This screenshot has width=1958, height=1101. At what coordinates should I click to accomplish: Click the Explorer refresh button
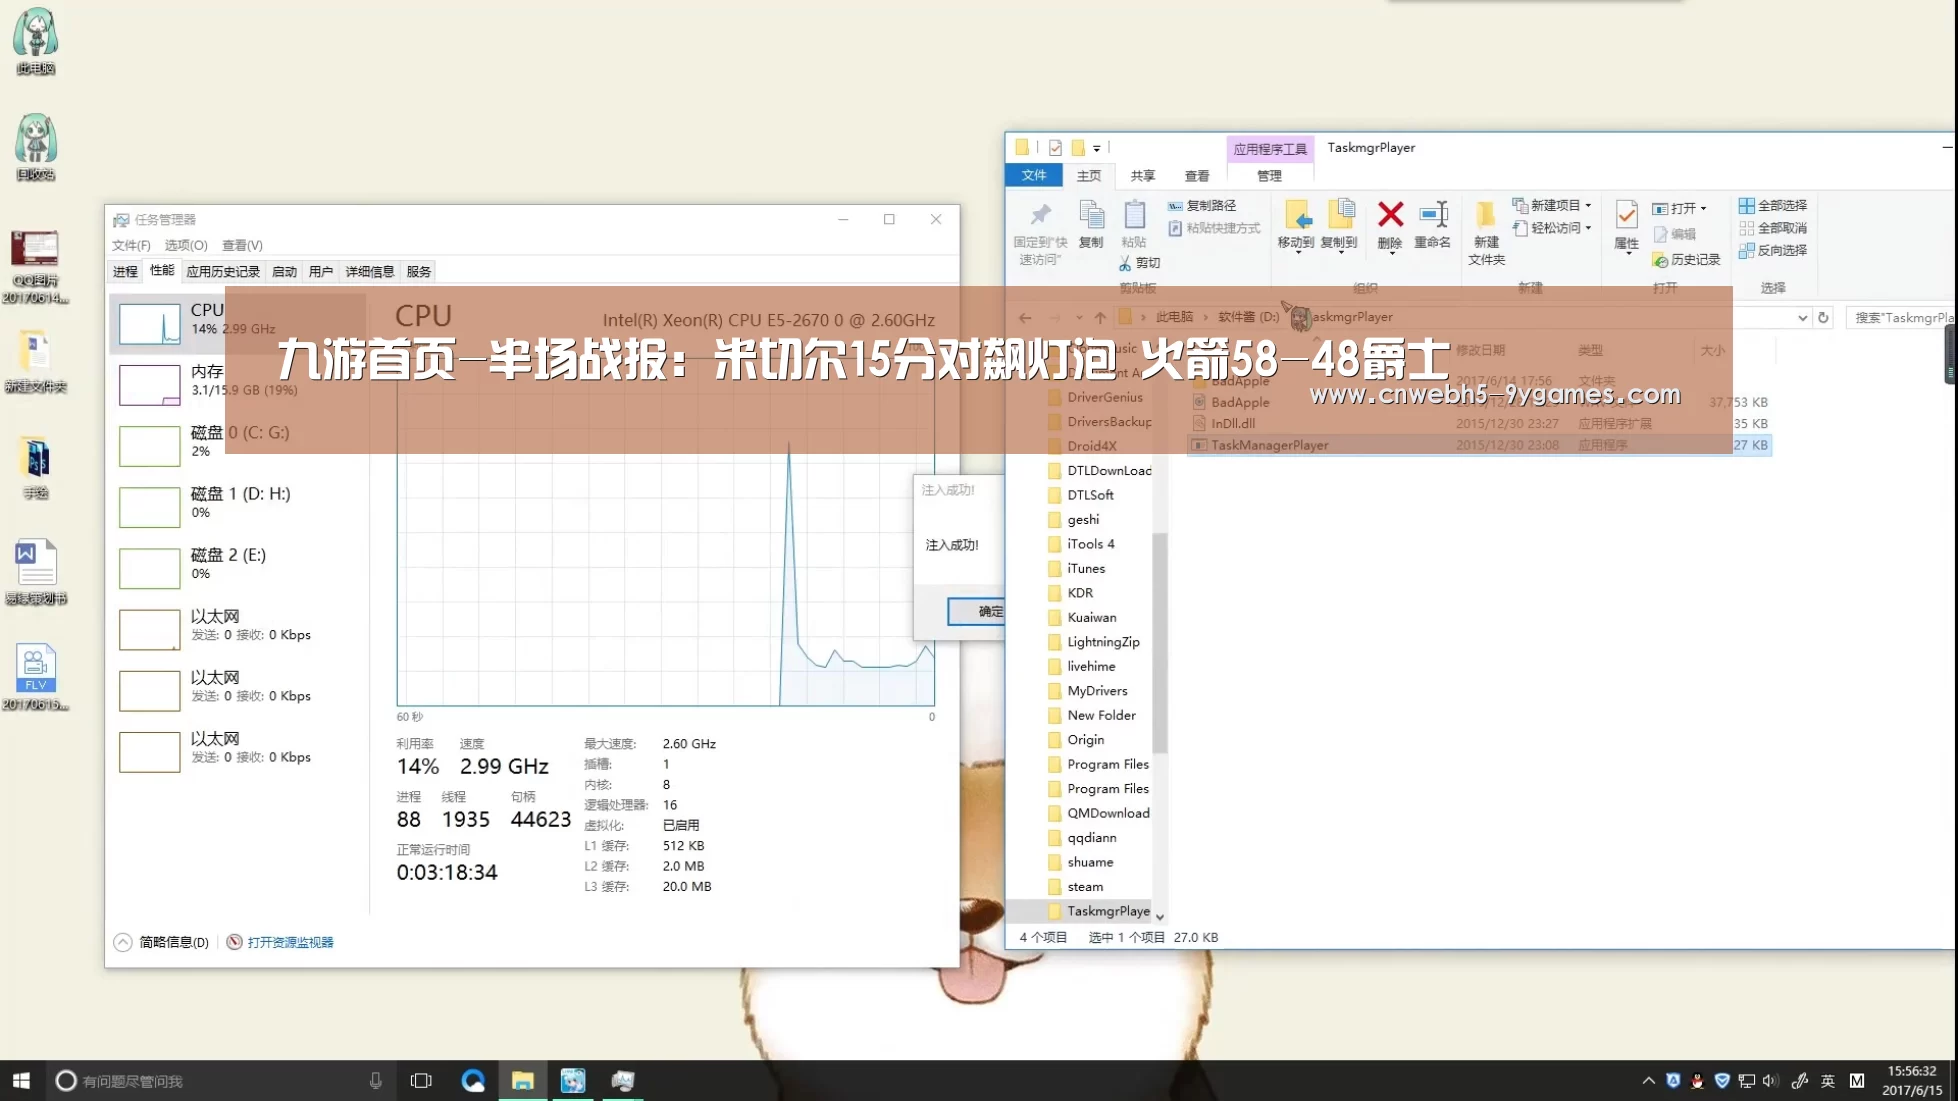1823,317
